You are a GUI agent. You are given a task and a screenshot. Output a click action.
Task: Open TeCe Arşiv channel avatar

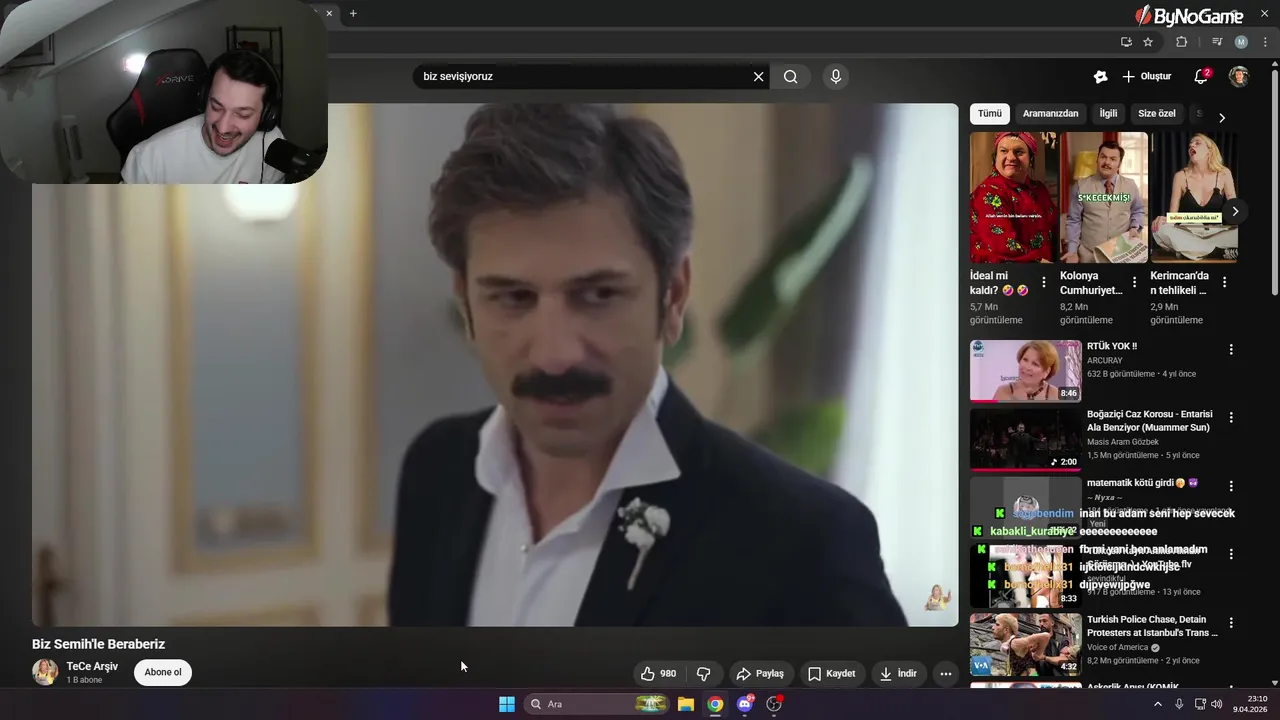[45, 672]
